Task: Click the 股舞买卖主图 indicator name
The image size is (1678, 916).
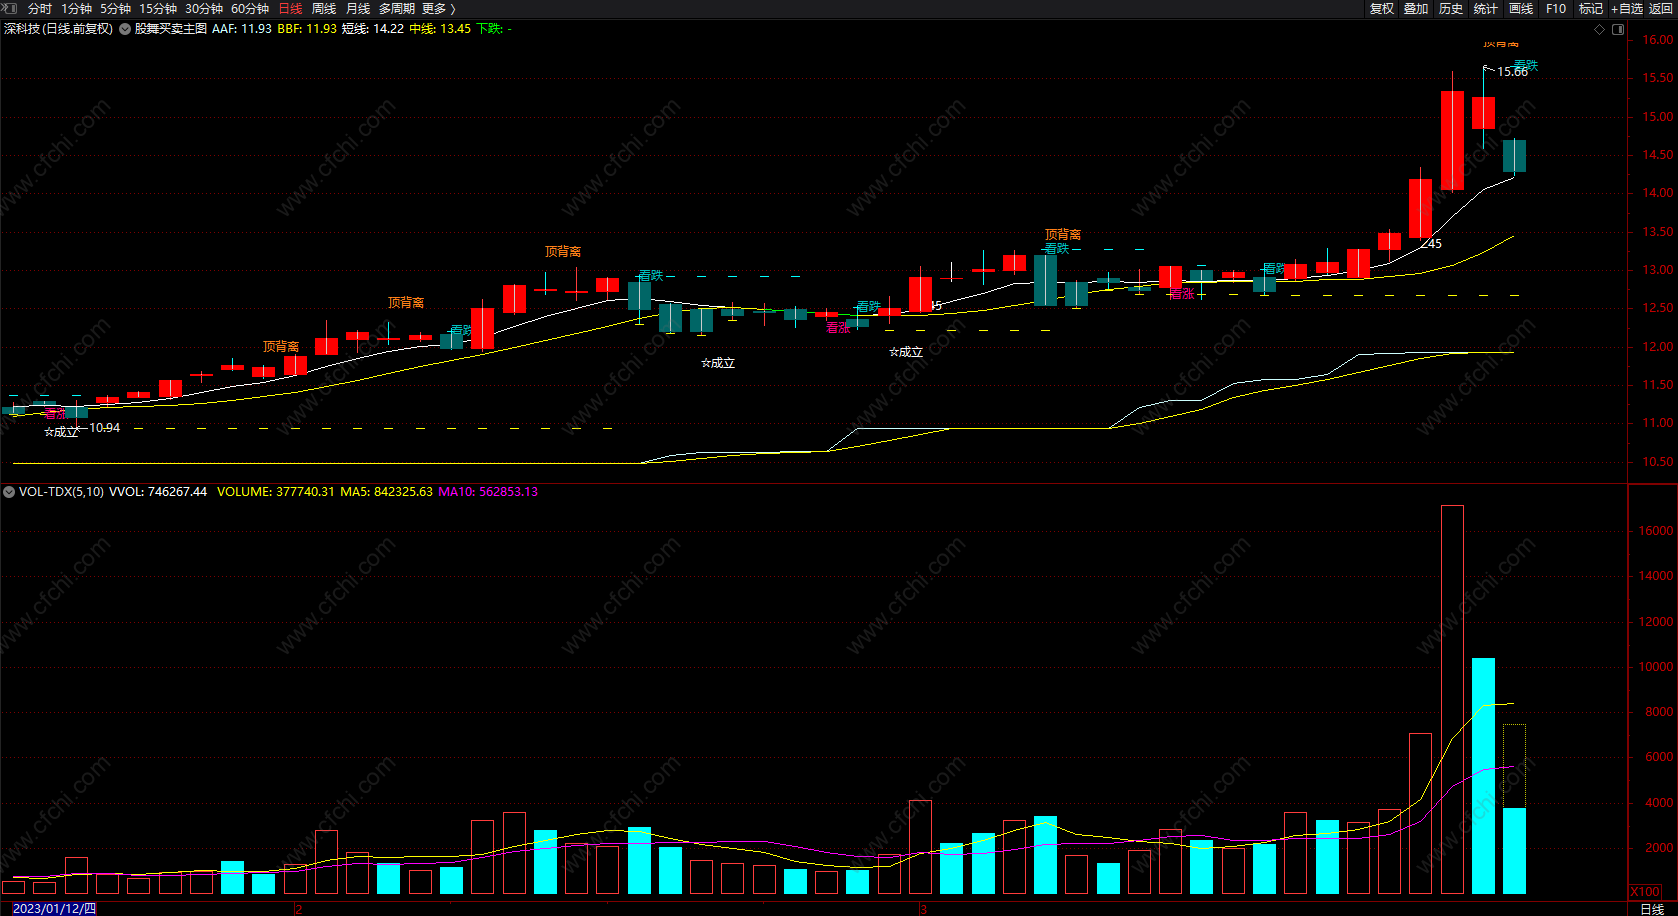Action: pos(171,29)
